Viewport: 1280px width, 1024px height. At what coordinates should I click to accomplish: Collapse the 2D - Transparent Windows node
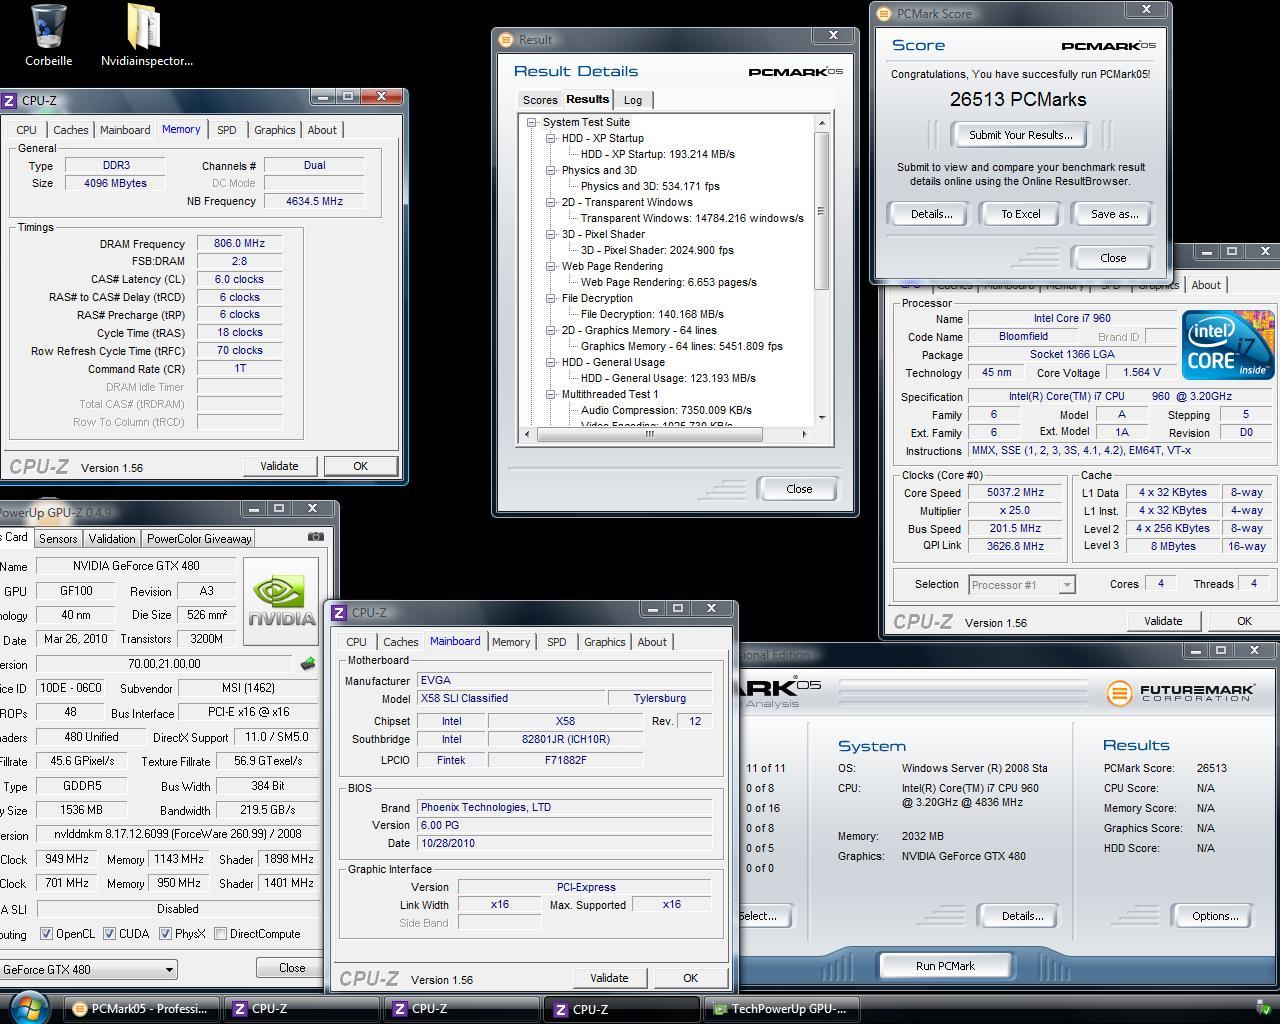[551, 202]
